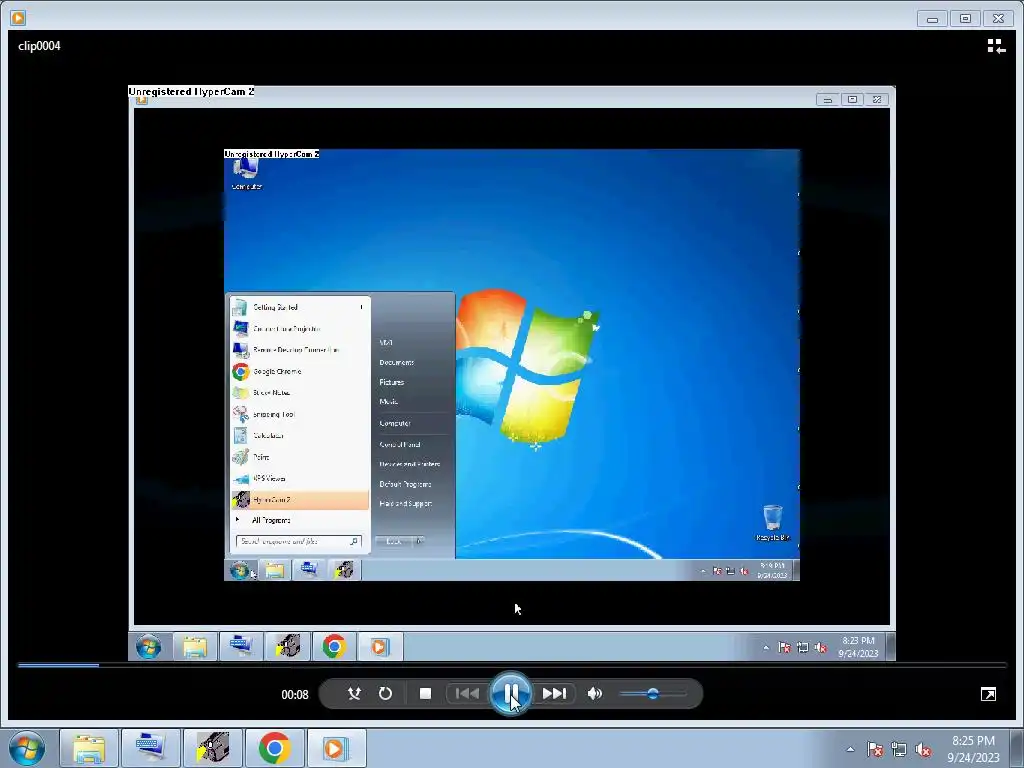Click the 00:08 elapsed time display

(295, 694)
